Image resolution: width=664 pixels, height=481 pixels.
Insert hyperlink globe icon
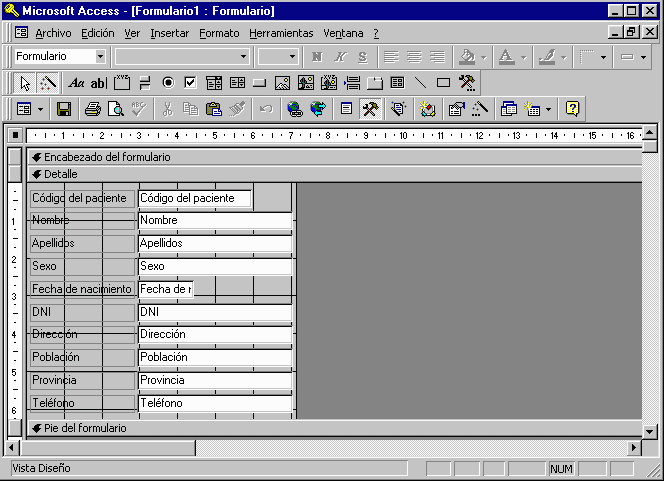click(295, 109)
